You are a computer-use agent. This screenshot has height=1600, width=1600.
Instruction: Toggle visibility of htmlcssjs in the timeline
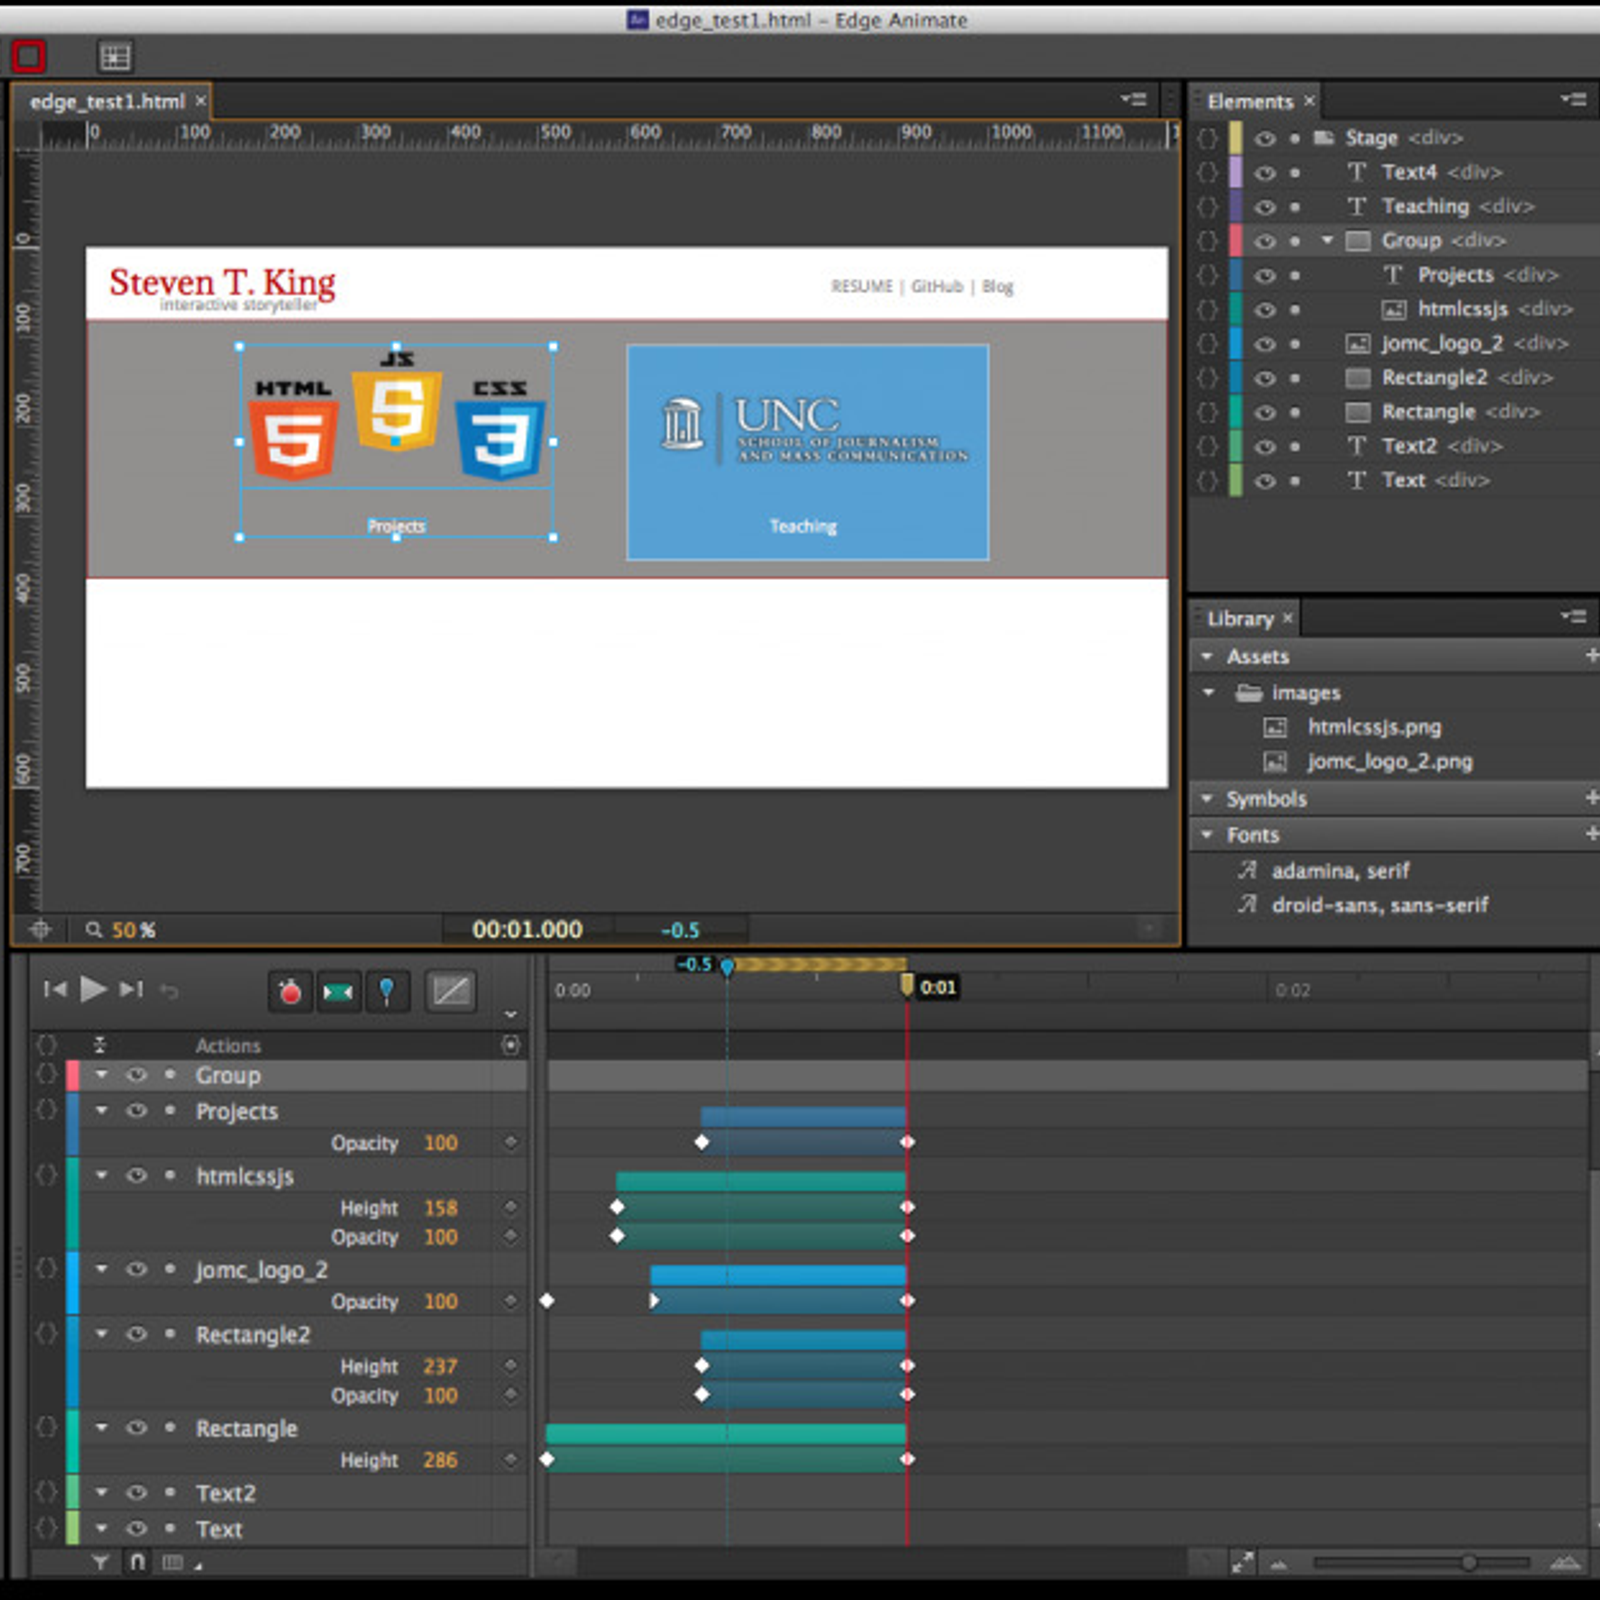point(137,1175)
